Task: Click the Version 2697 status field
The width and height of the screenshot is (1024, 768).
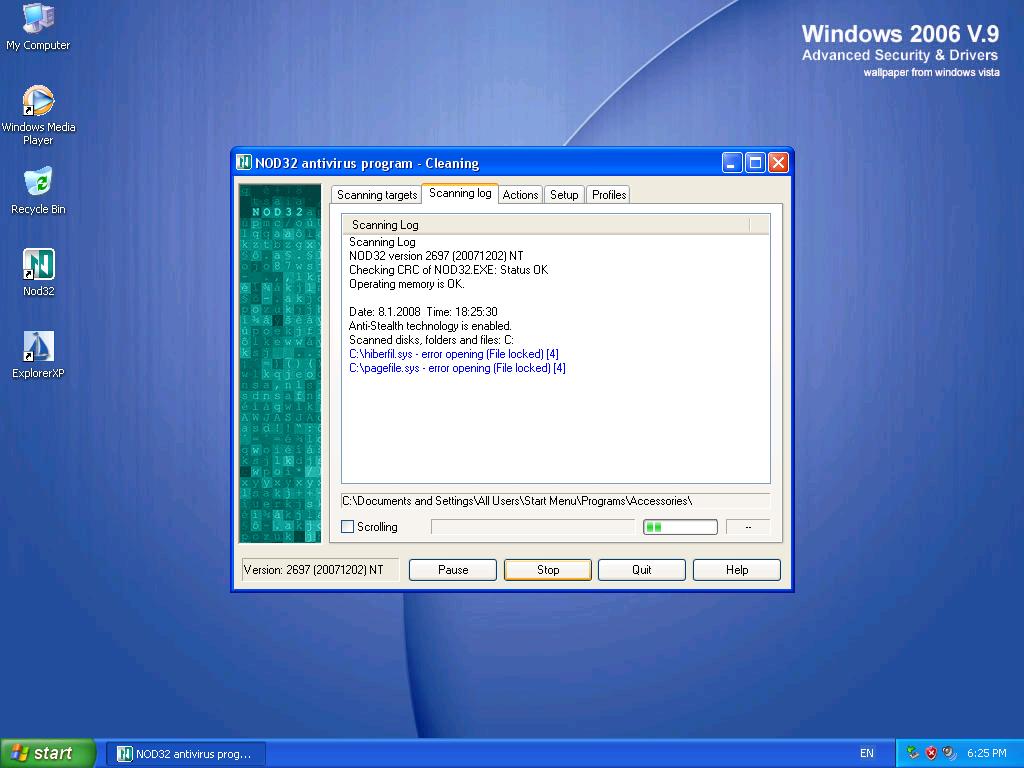Action: coord(320,569)
